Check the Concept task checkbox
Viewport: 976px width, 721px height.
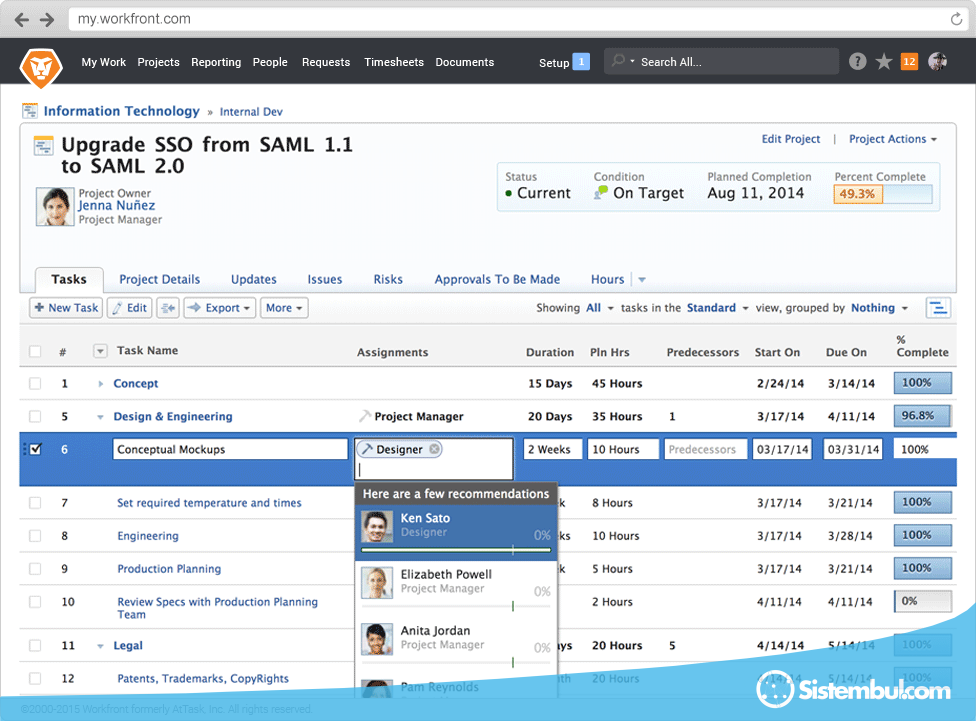(35, 384)
